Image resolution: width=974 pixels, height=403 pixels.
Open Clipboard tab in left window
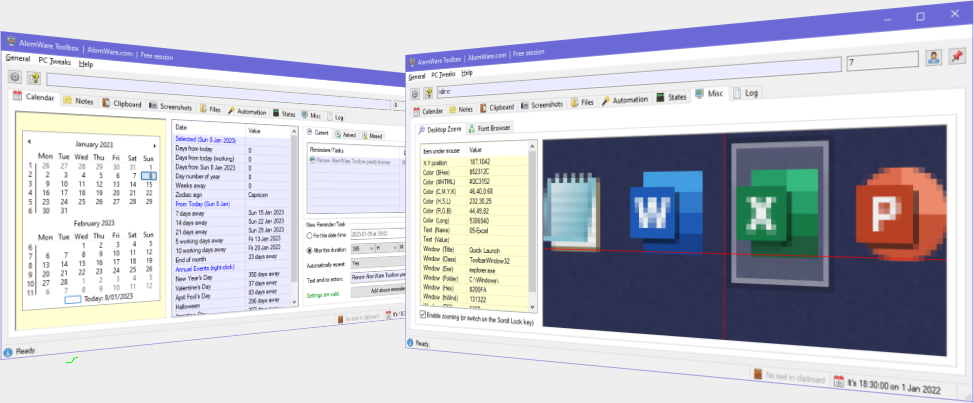(123, 104)
